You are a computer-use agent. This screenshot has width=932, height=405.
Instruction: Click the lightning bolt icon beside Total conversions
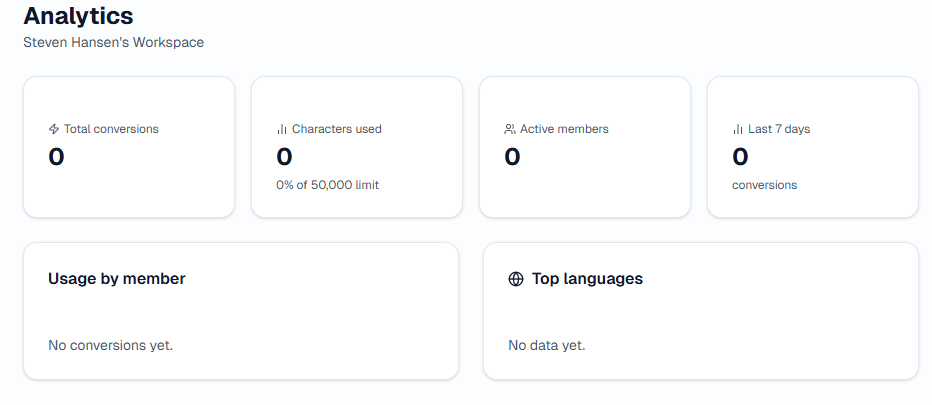tap(54, 129)
